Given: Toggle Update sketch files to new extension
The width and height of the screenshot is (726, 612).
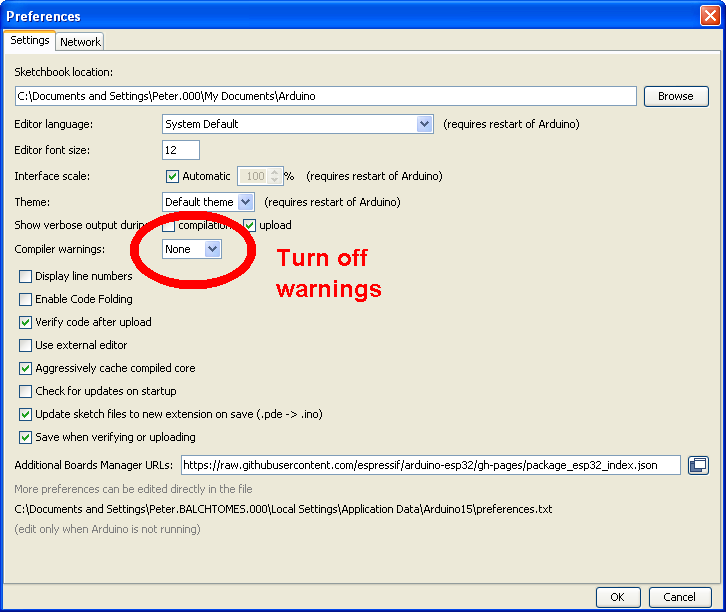Looking at the screenshot, I should coord(25,414).
